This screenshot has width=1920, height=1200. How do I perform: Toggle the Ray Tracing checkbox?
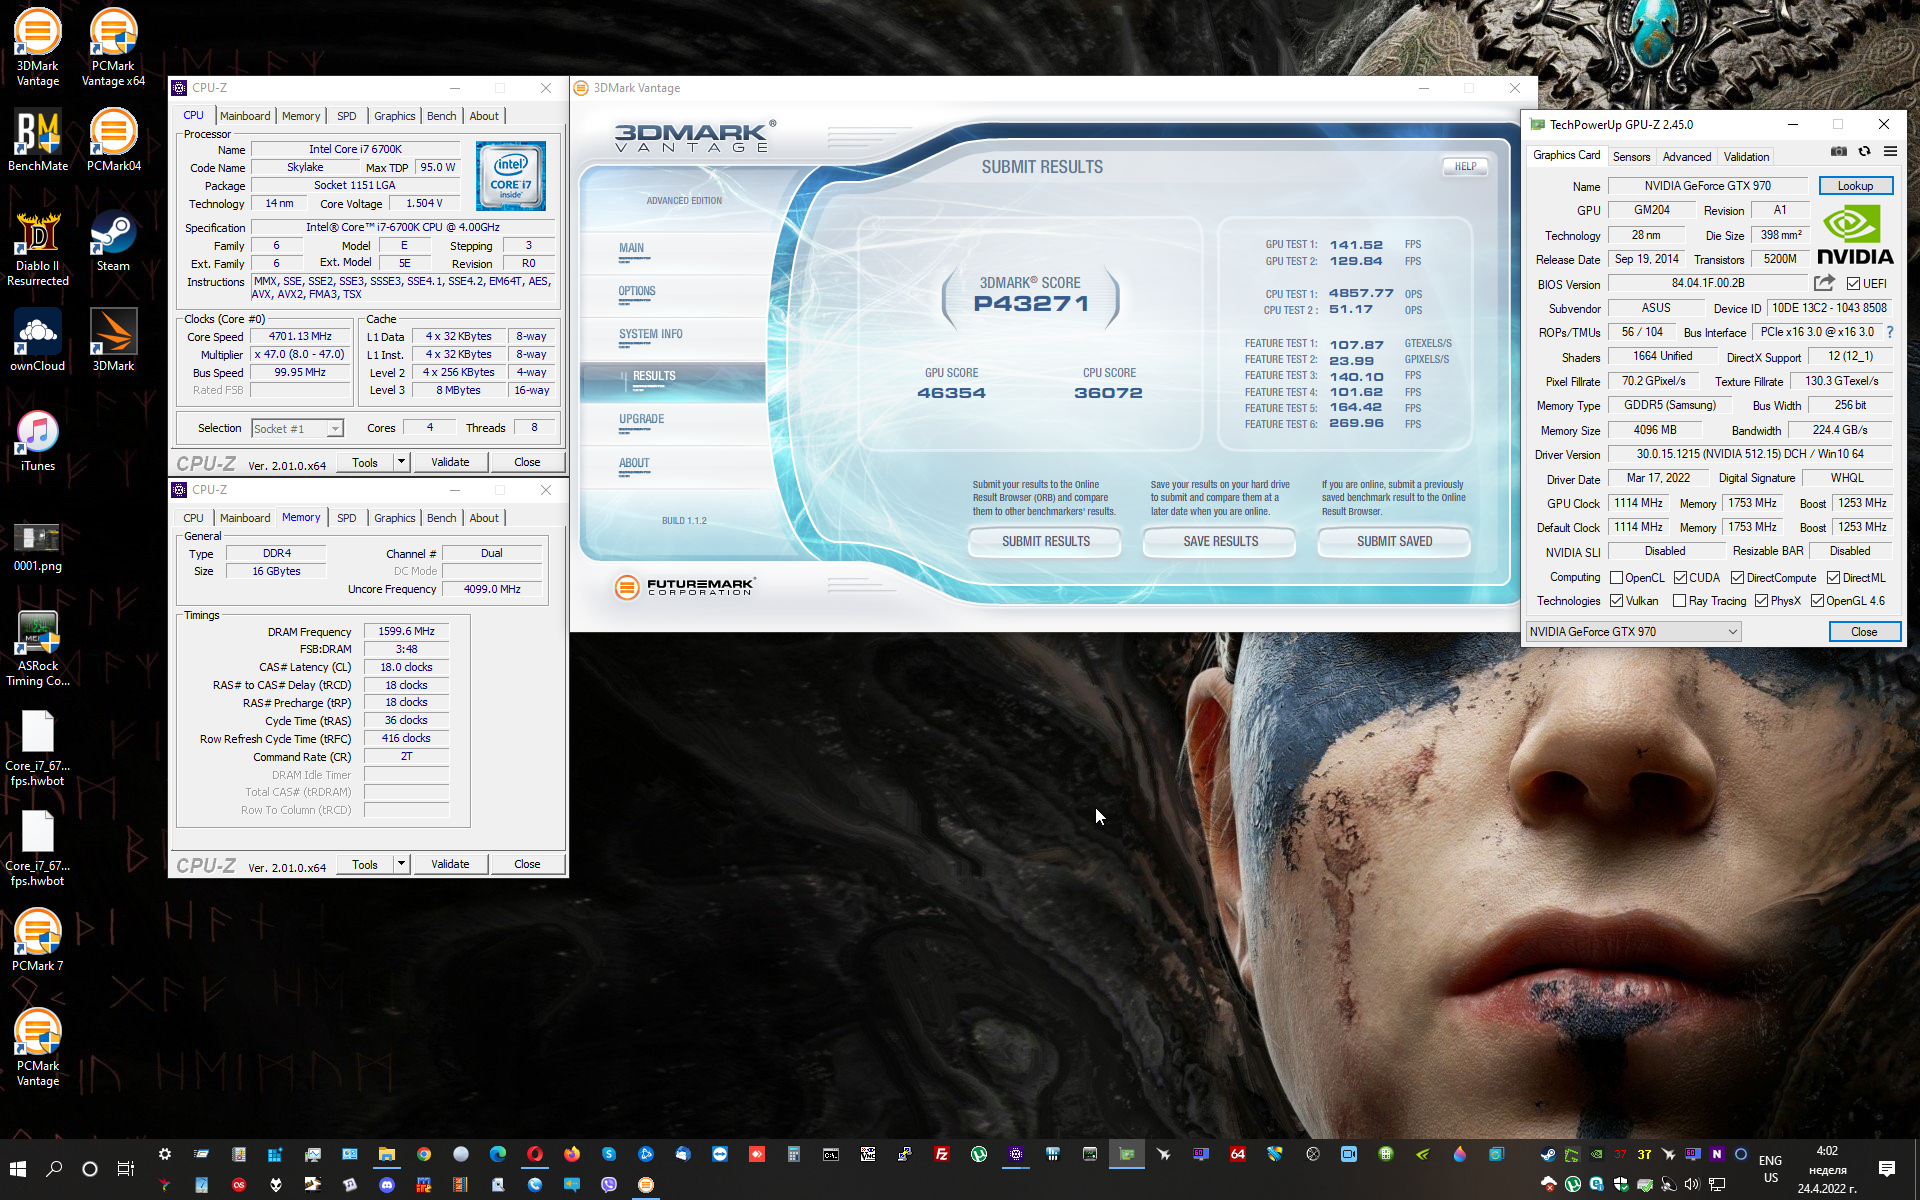coord(1680,601)
